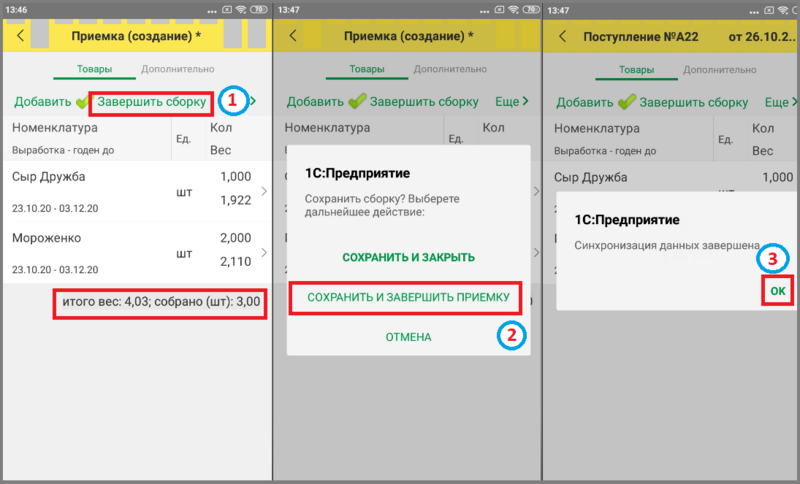Click green checkmark icon in right screen

pyautogui.click(x=627, y=102)
